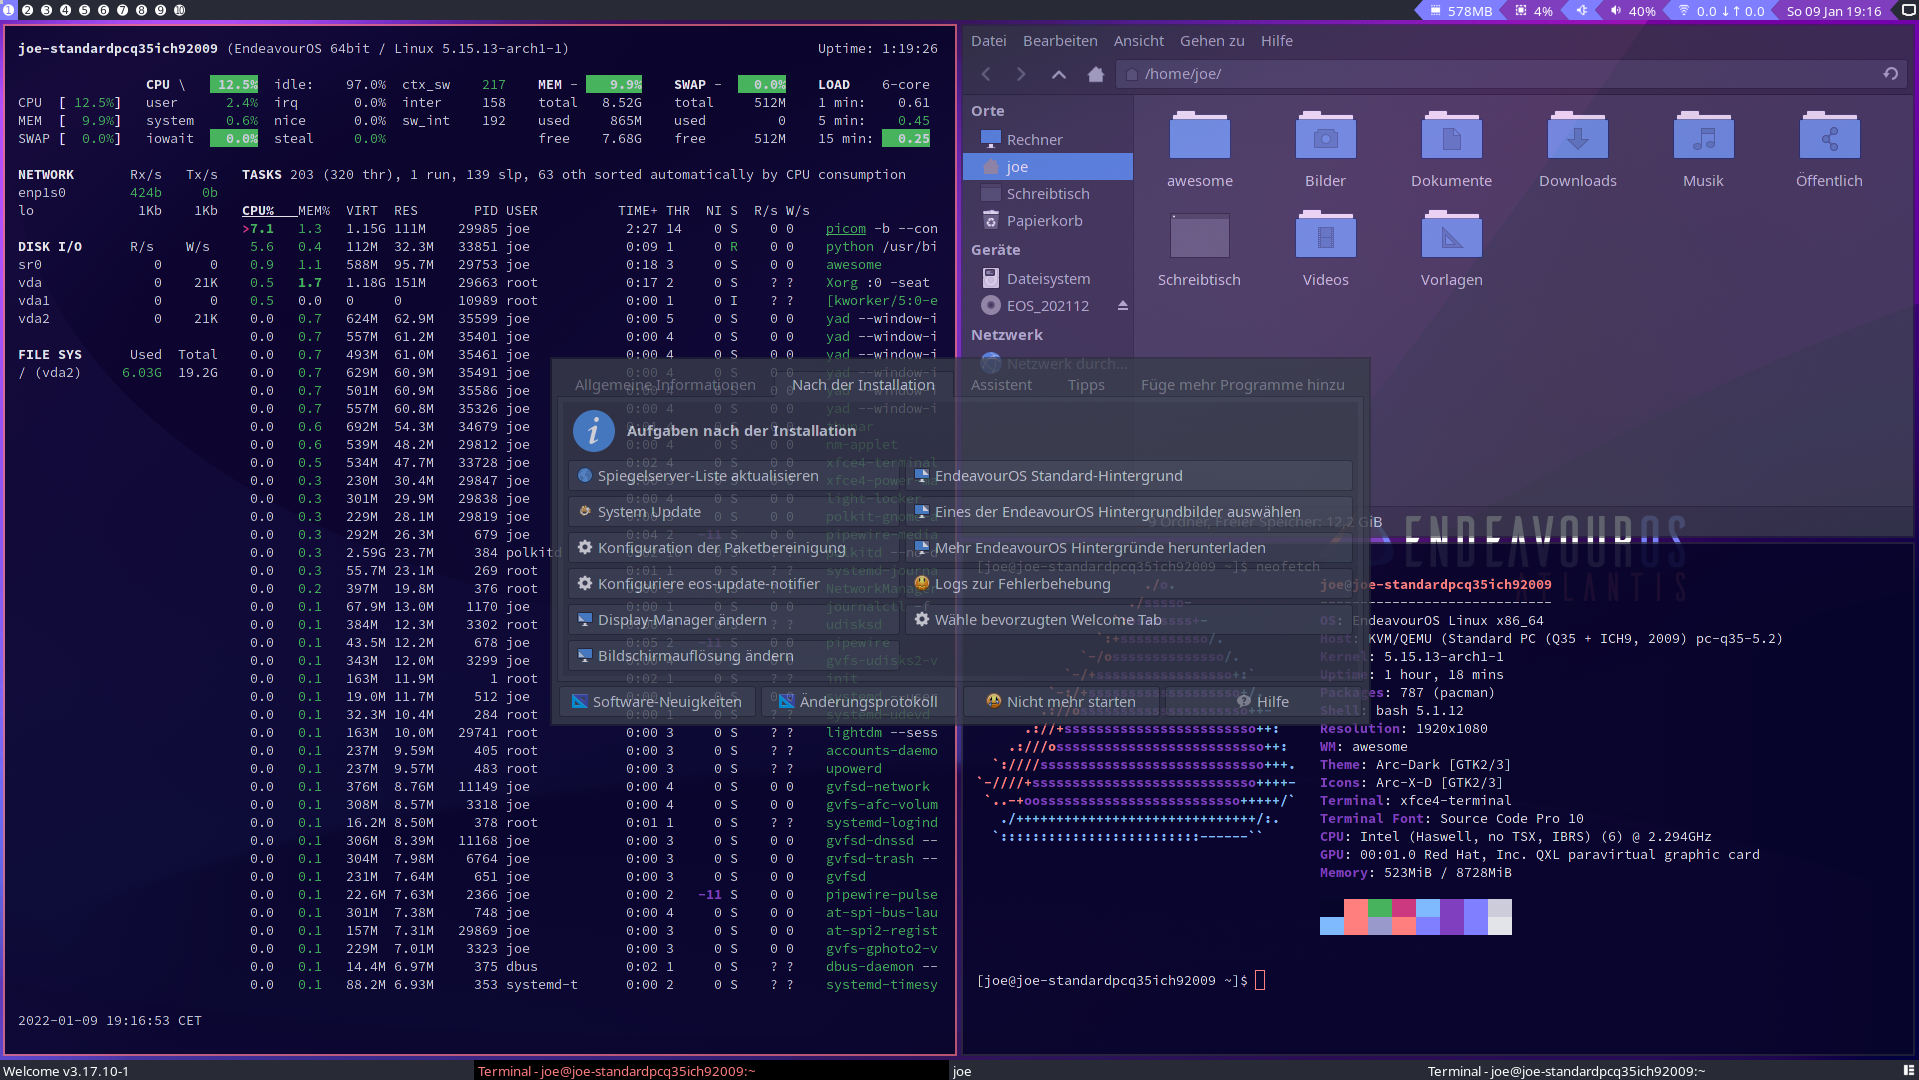The height and width of the screenshot is (1080, 1919).
Task: Click the blue info icon in the Welcome dialog
Action: click(594, 431)
